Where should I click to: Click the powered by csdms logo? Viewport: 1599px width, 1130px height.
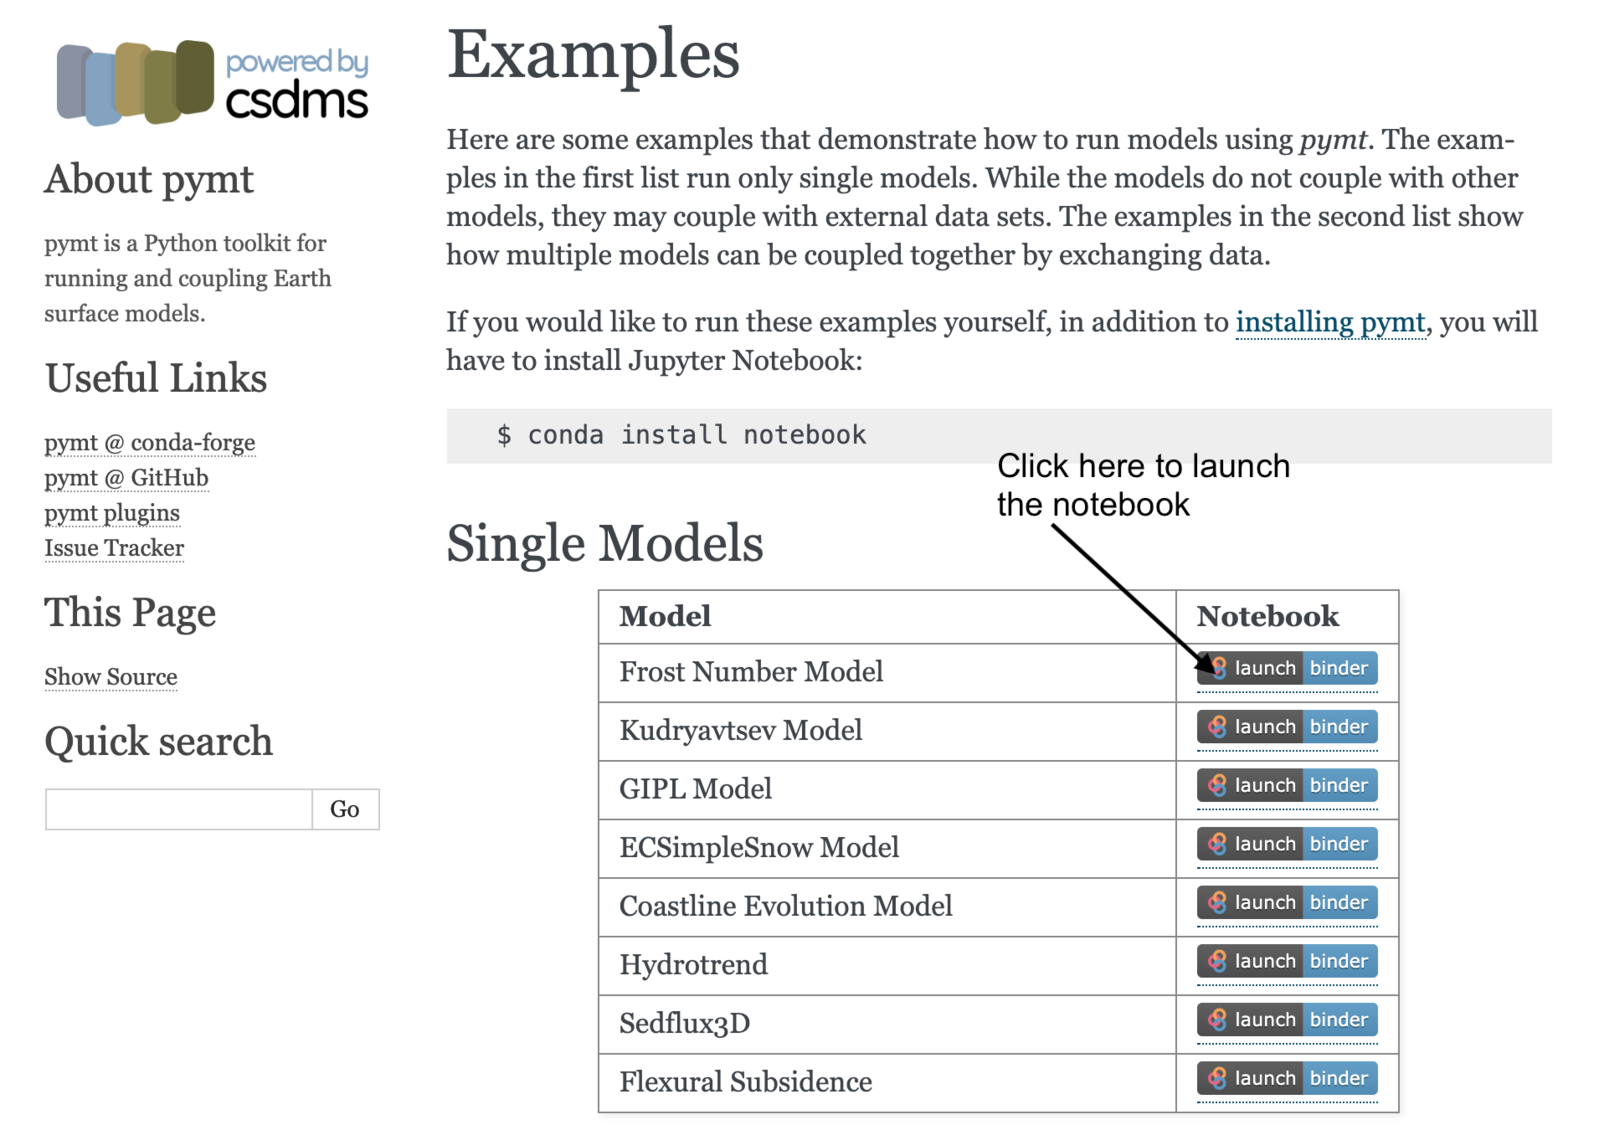(213, 83)
